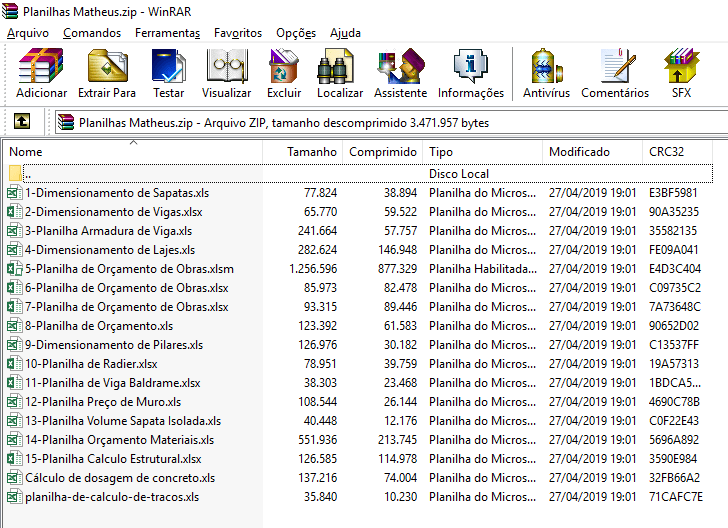Viewport: 728px width, 528px height.
Task: Click CRC32 value C0F22E43
Action: click(x=674, y=421)
